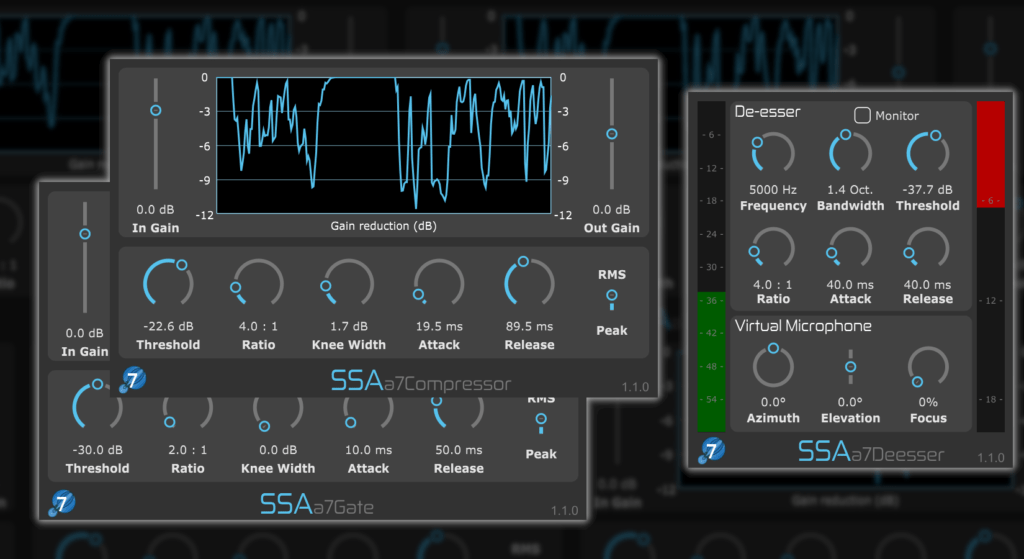Click the Compressor Out Gain slider handle
Image resolution: width=1024 pixels, height=559 pixels.
(612, 134)
